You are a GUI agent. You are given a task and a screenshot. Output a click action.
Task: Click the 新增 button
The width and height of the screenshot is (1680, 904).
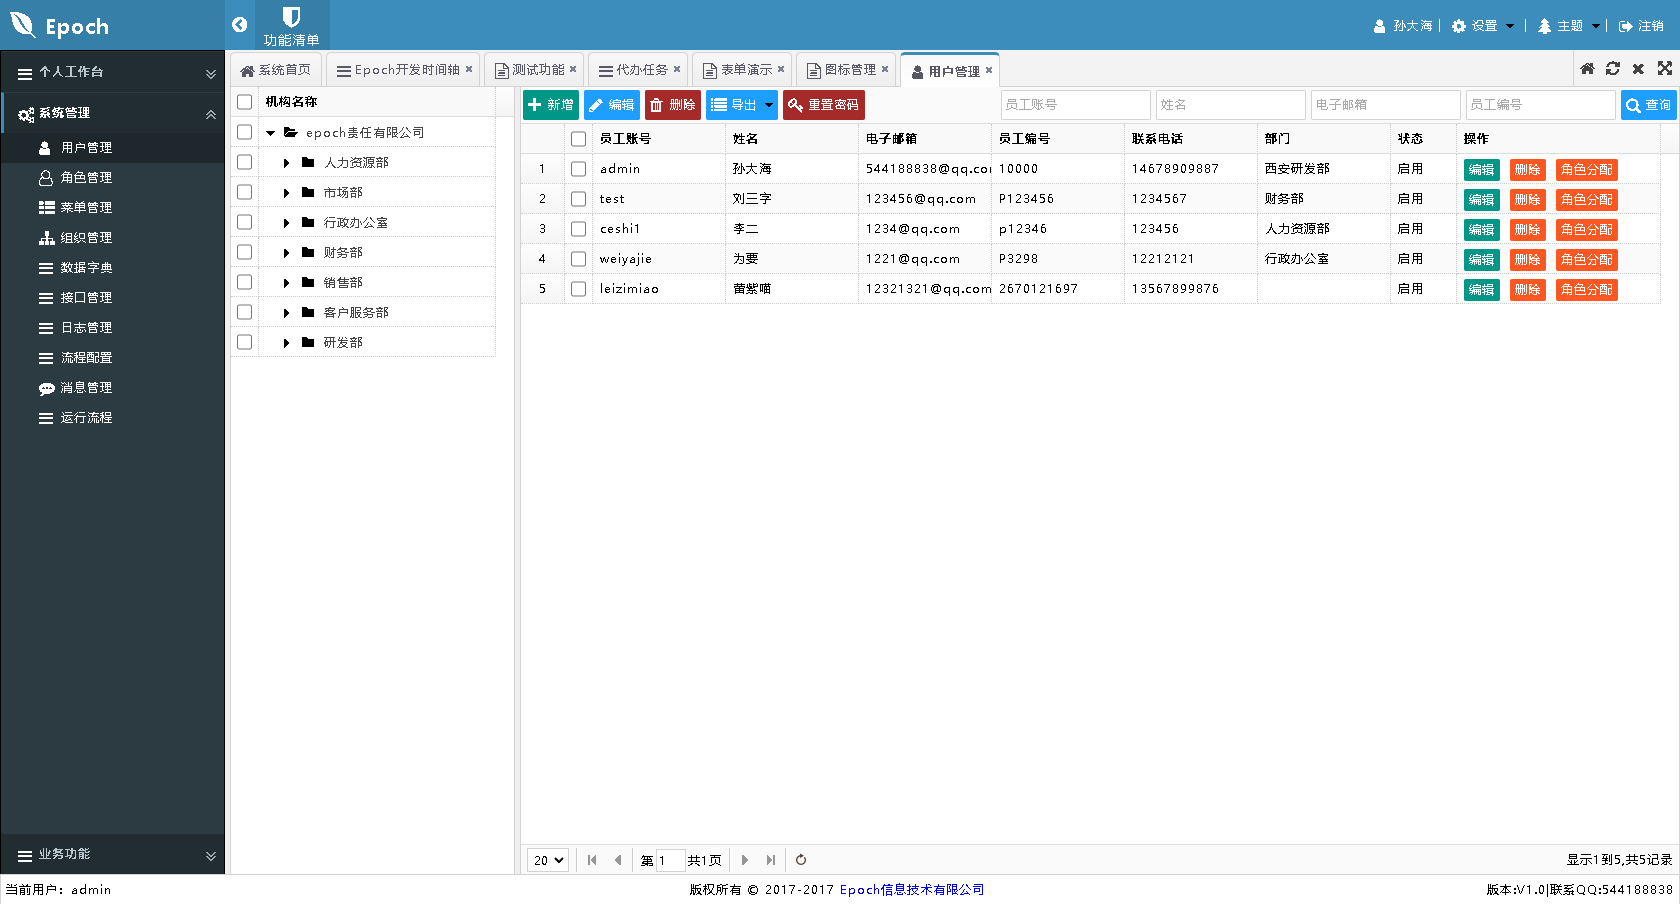tap(551, 105)
